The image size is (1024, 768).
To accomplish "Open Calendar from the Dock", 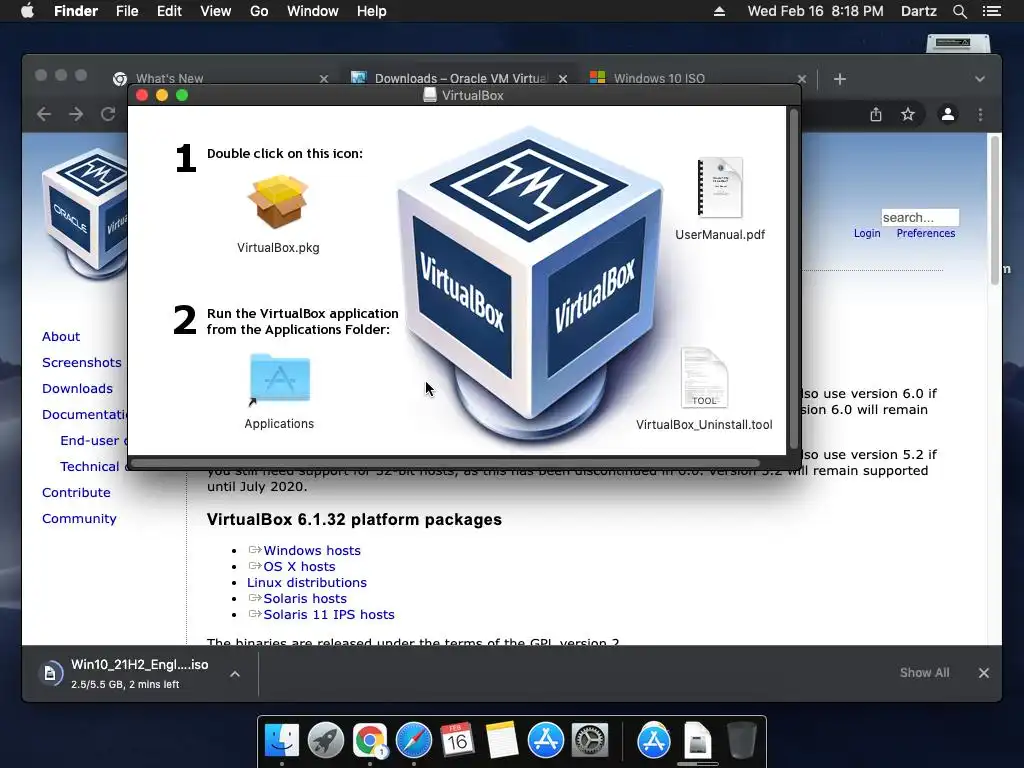I will click(457, 741).
